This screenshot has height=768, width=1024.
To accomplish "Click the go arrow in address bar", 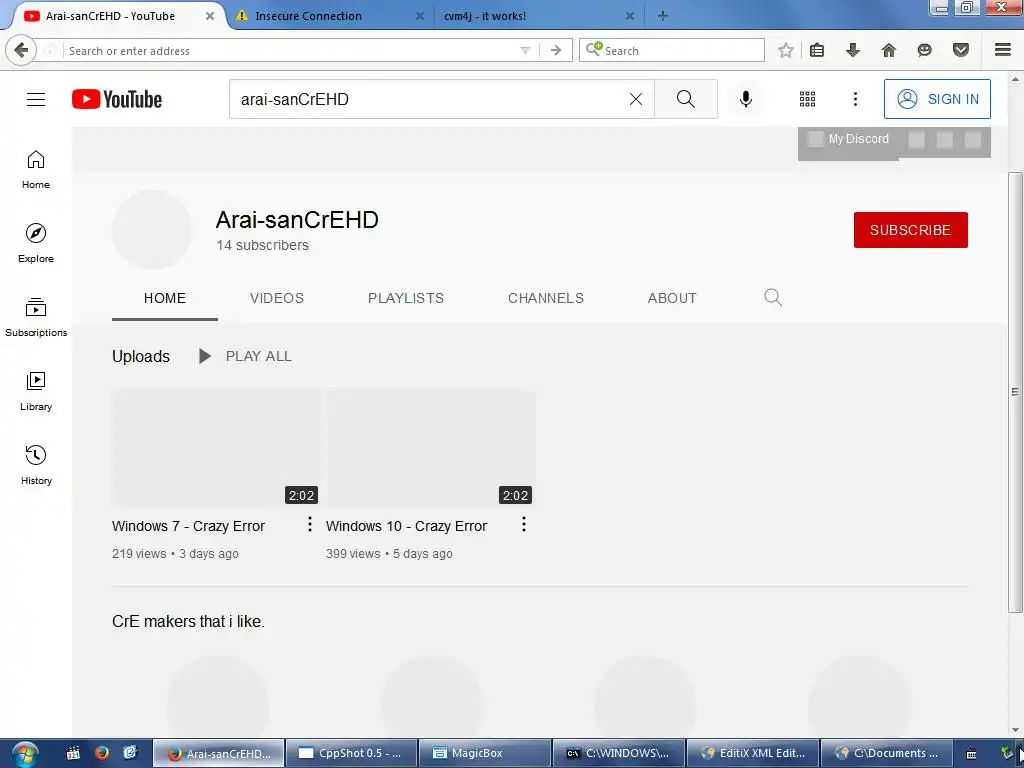I will coord(556,50).
